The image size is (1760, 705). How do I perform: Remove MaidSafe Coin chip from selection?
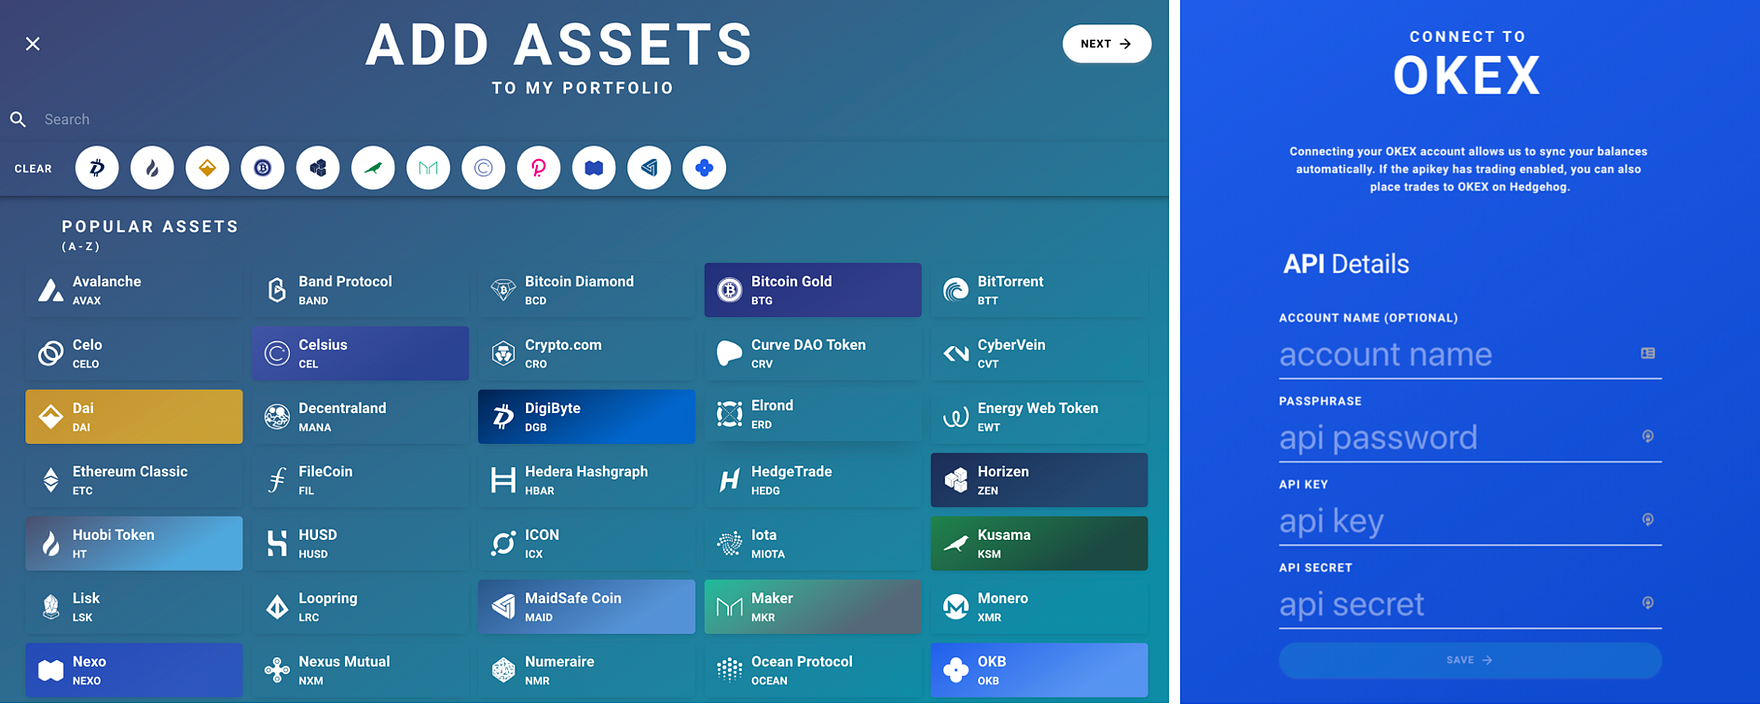pos(649,168)
